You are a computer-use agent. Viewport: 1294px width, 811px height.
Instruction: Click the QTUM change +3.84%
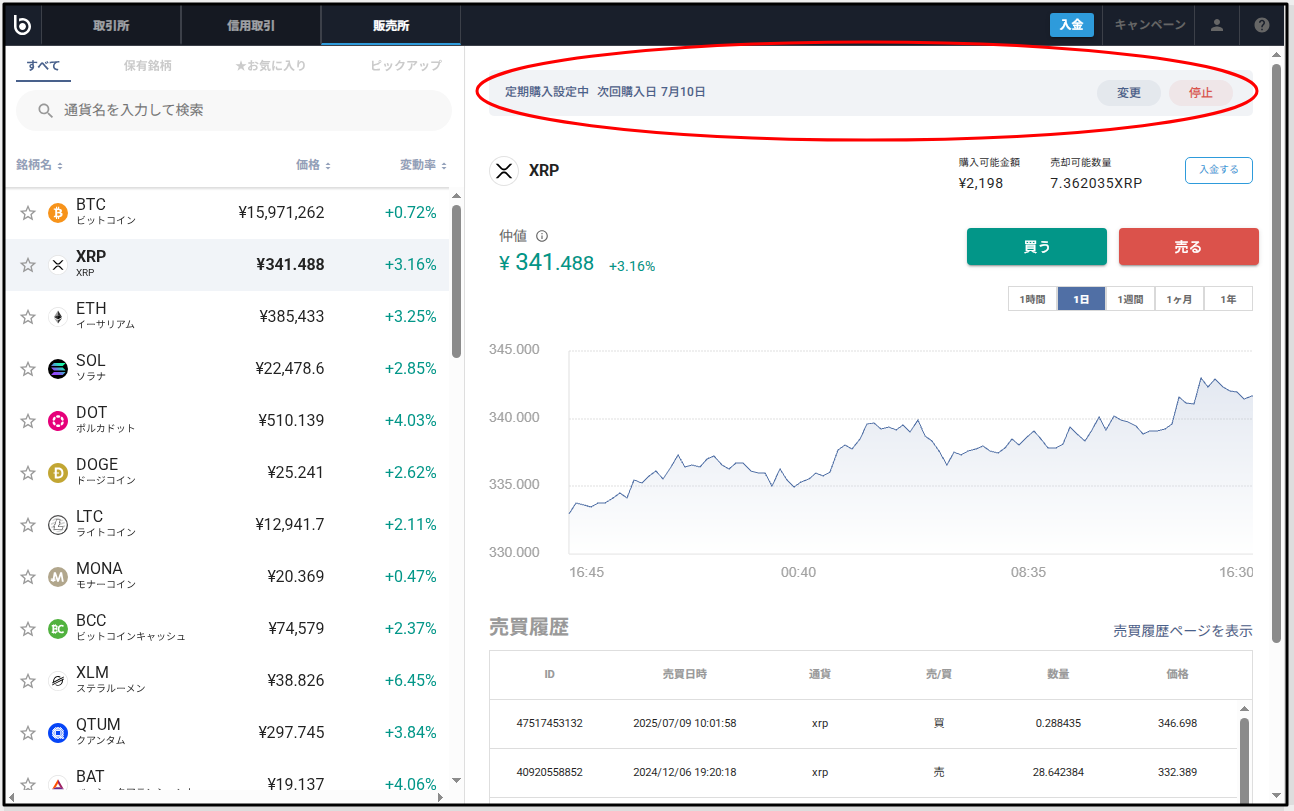point(411,732)
